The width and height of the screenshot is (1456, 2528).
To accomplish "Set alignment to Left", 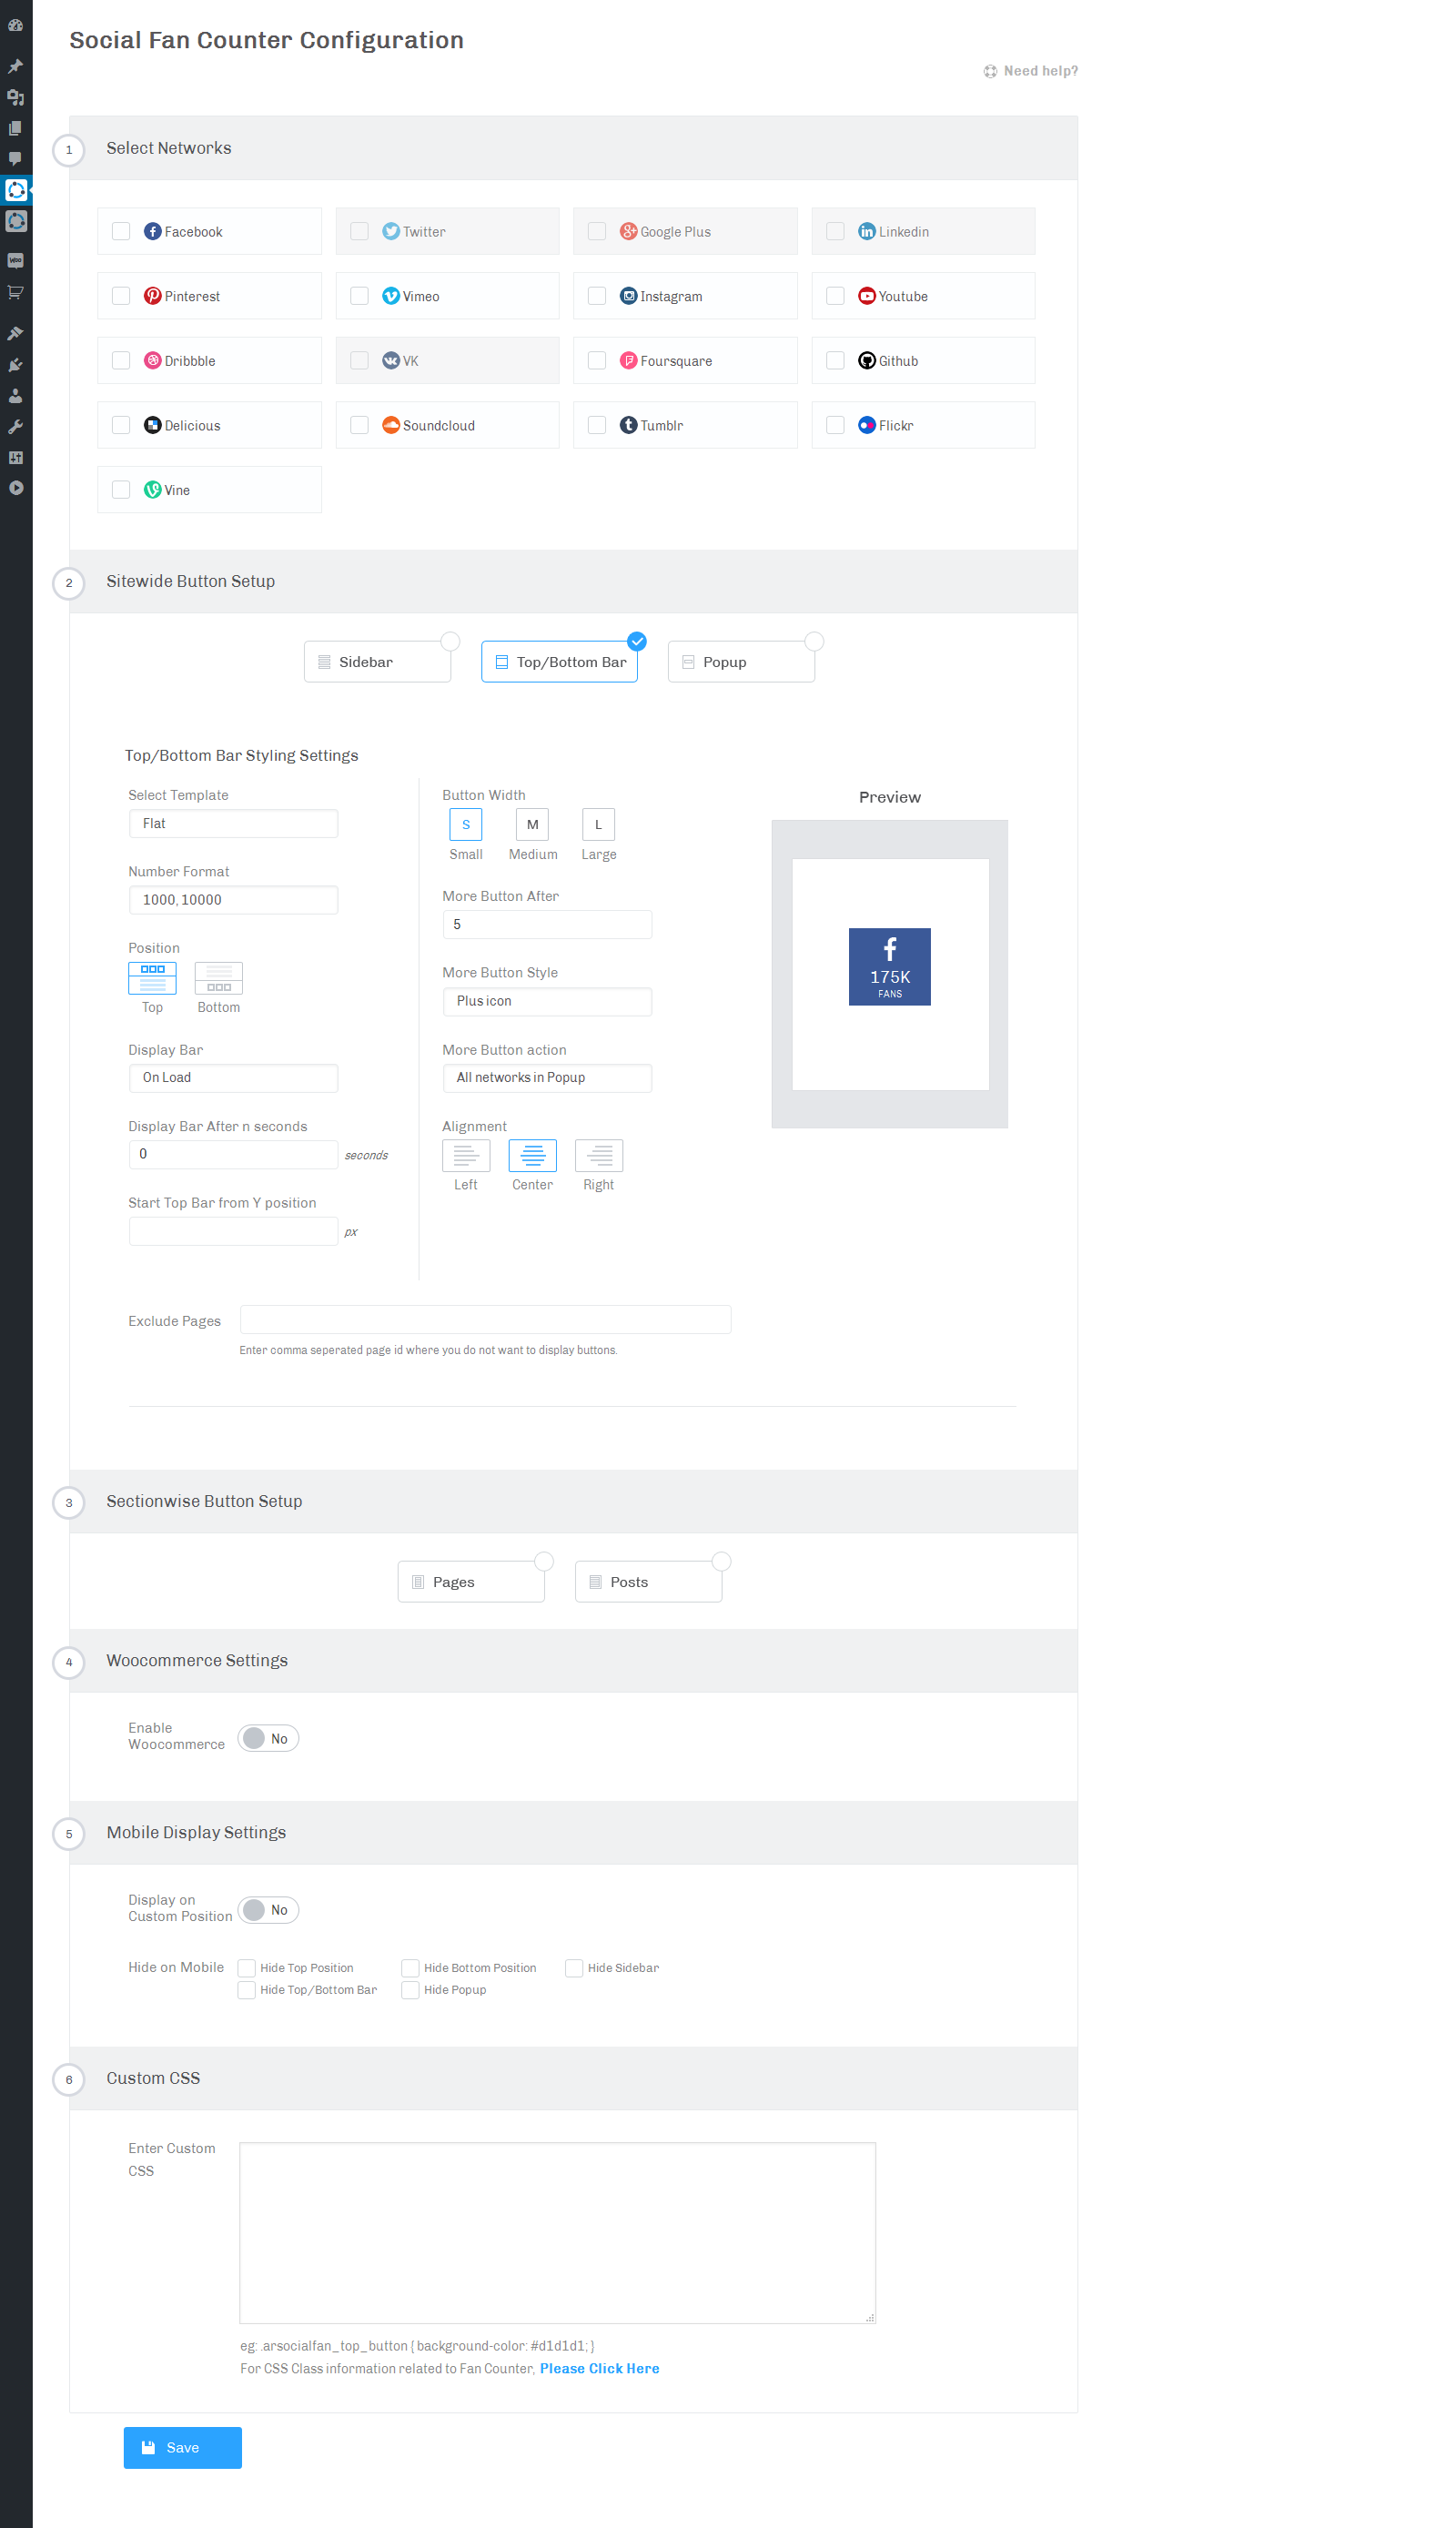I will pos(466,1156).
